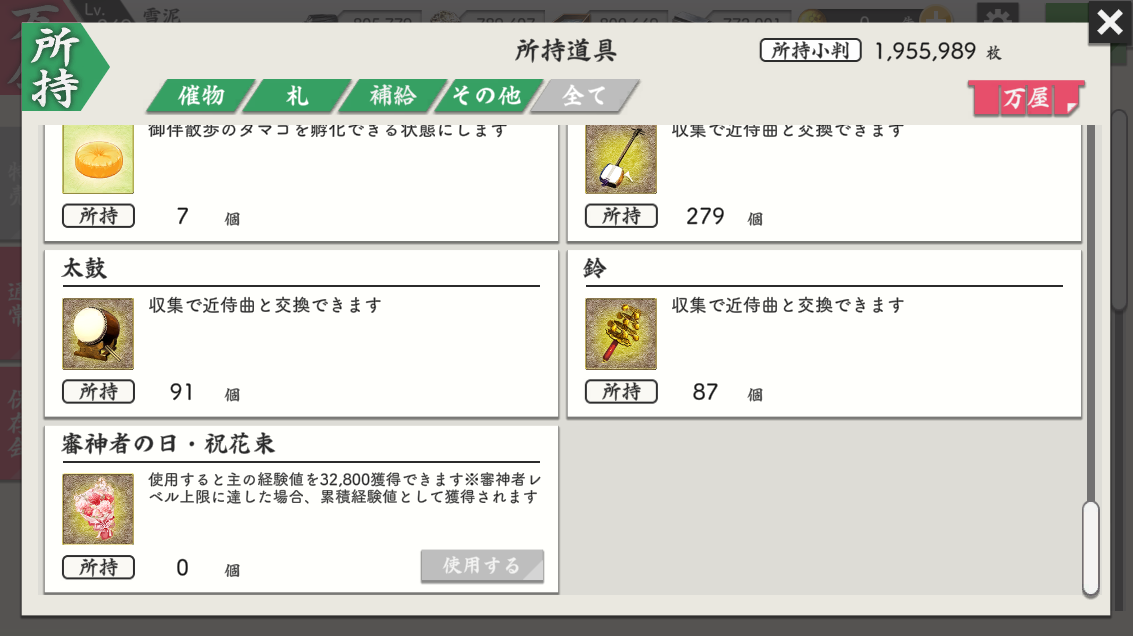The width and height of the screenshot is (1133, 636).
Task: Click the inventory scrollbar thumb
Action: [1090, 548]
